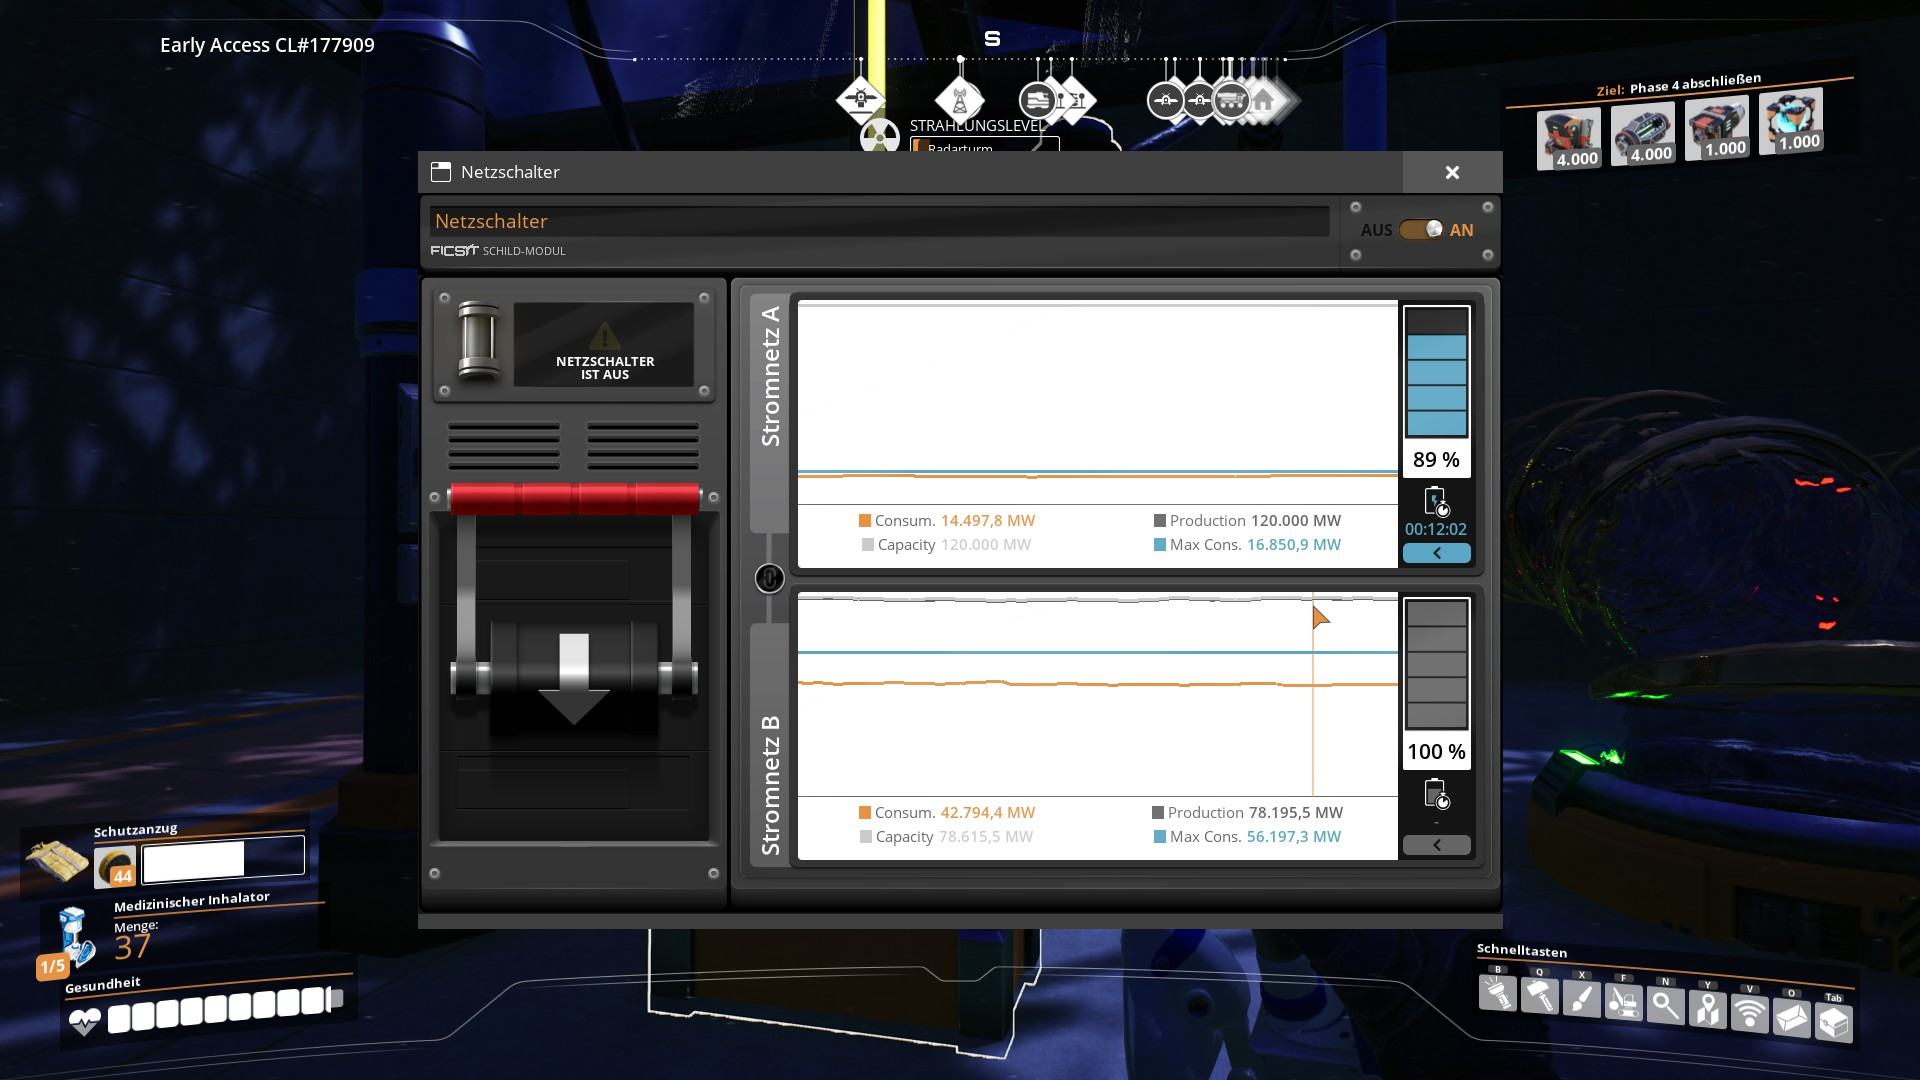Click the 89 % battery charge value
Viewport: 1920px width, 1080px height.
1437,460
